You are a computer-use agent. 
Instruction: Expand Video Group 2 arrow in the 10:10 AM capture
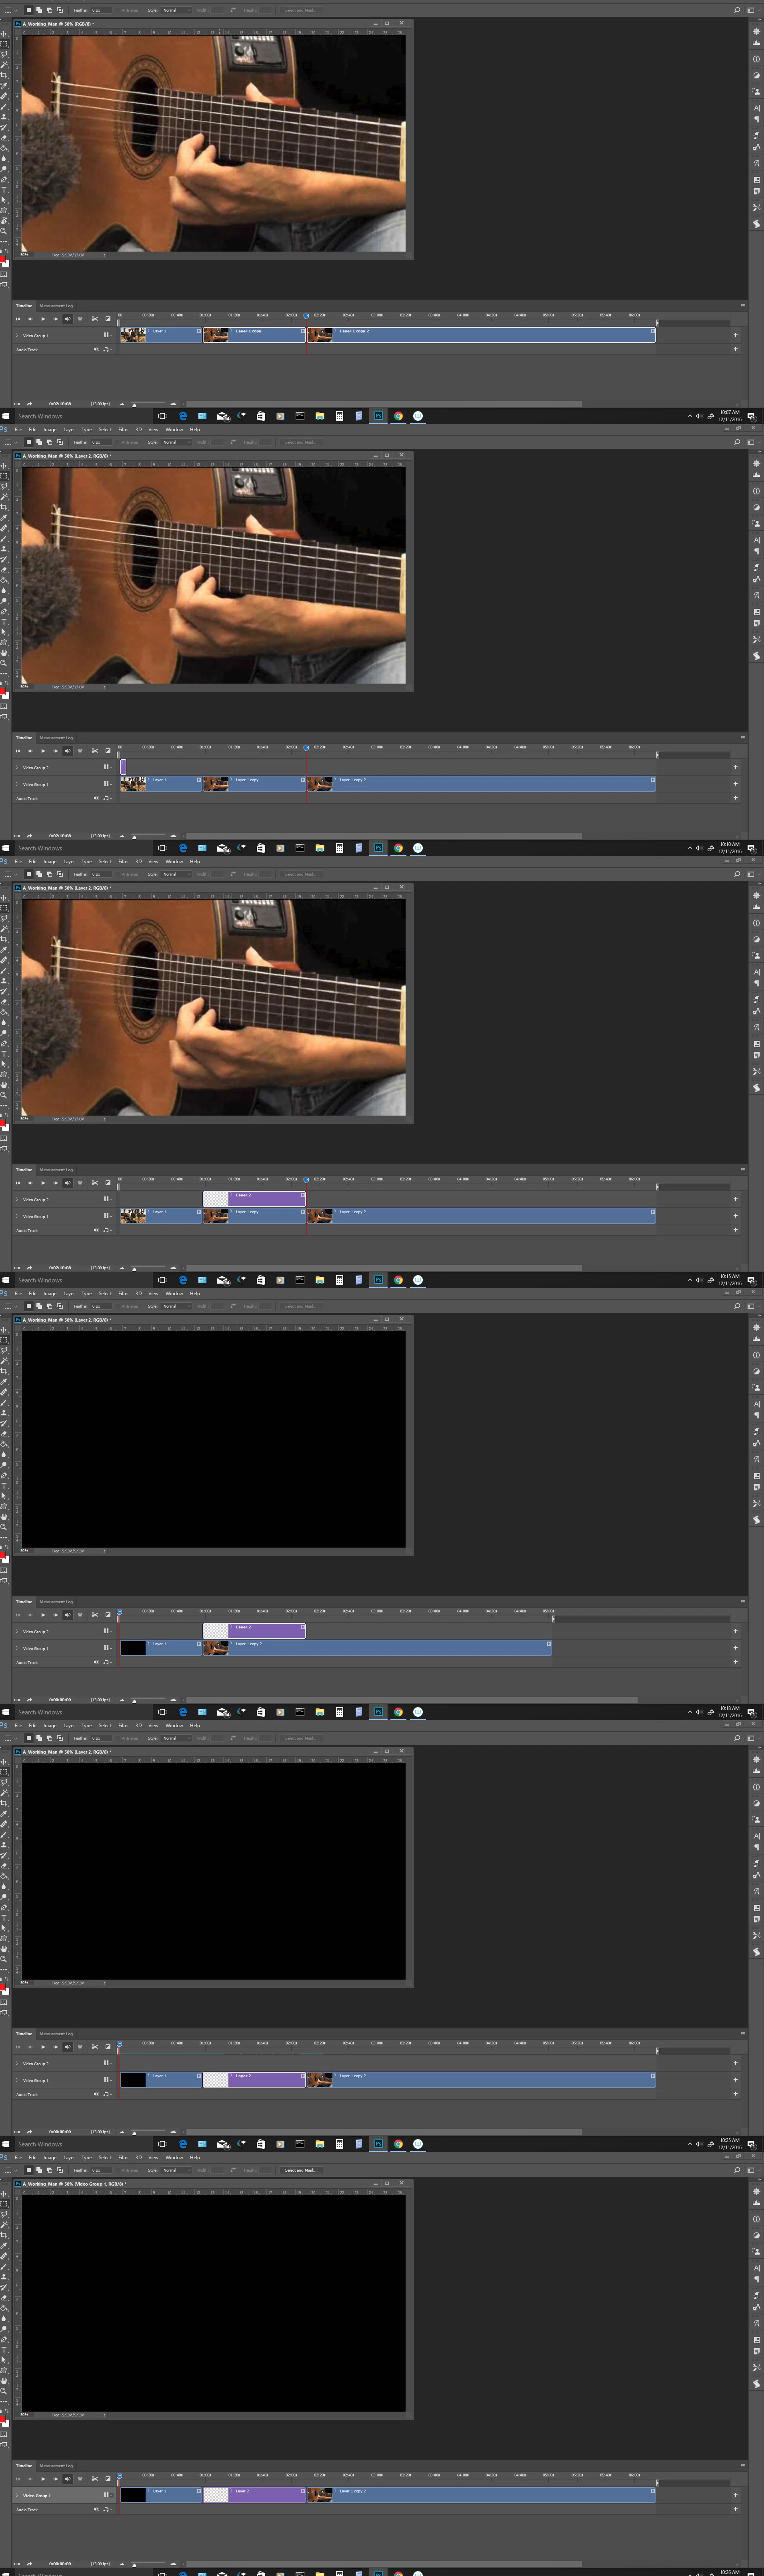pos(16,768)
